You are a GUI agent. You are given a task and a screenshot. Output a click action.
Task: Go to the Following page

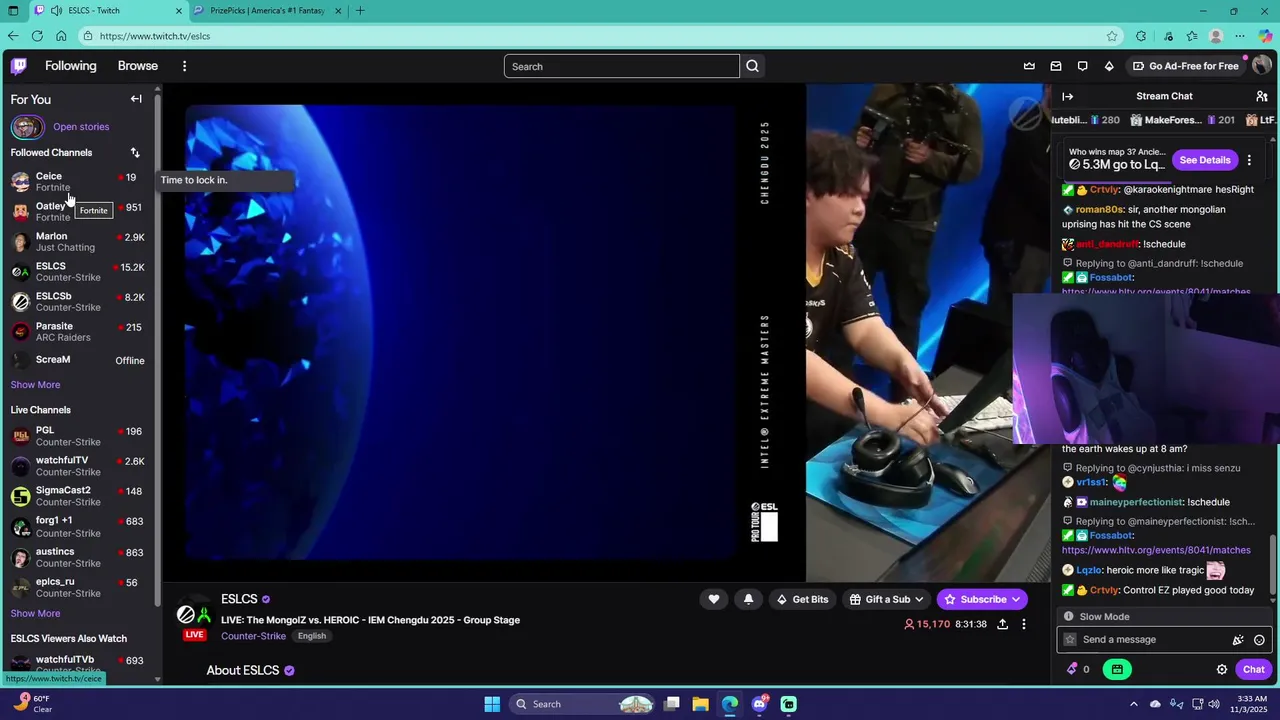tap(71, 66)
